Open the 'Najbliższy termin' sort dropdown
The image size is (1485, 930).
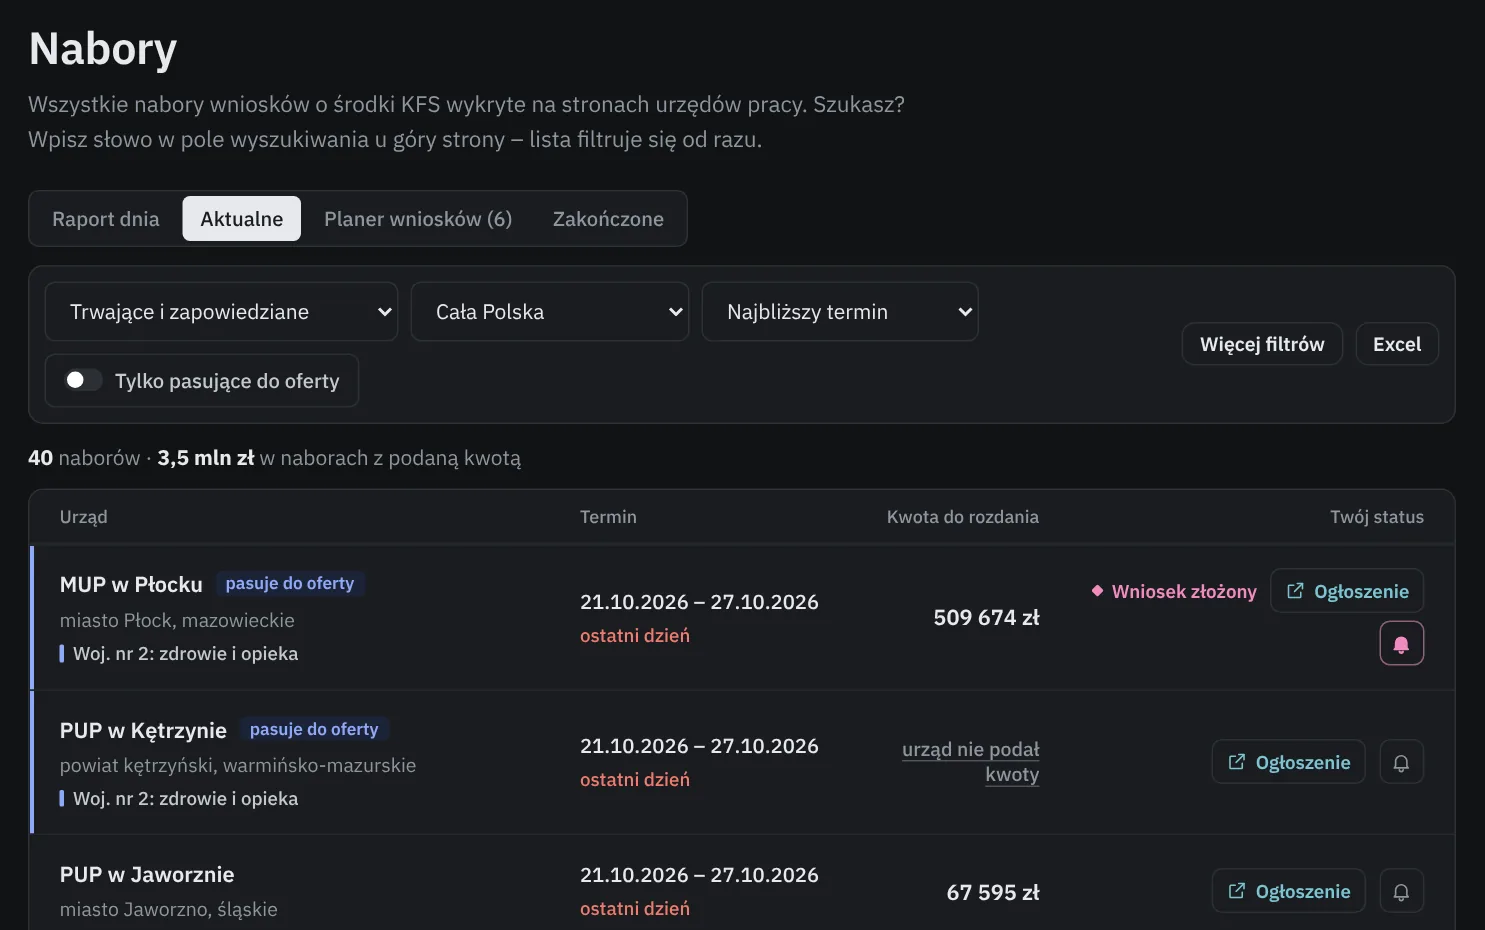[840, 312]
